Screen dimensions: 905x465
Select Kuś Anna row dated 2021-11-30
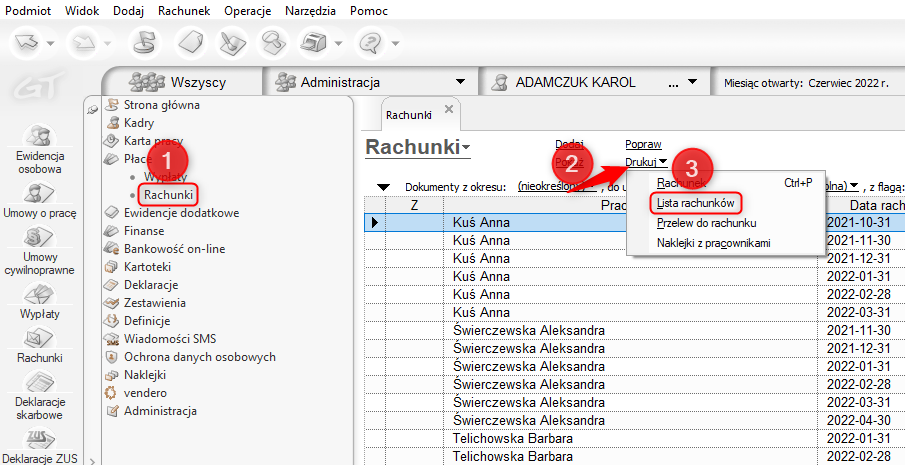tap(634, 241)
